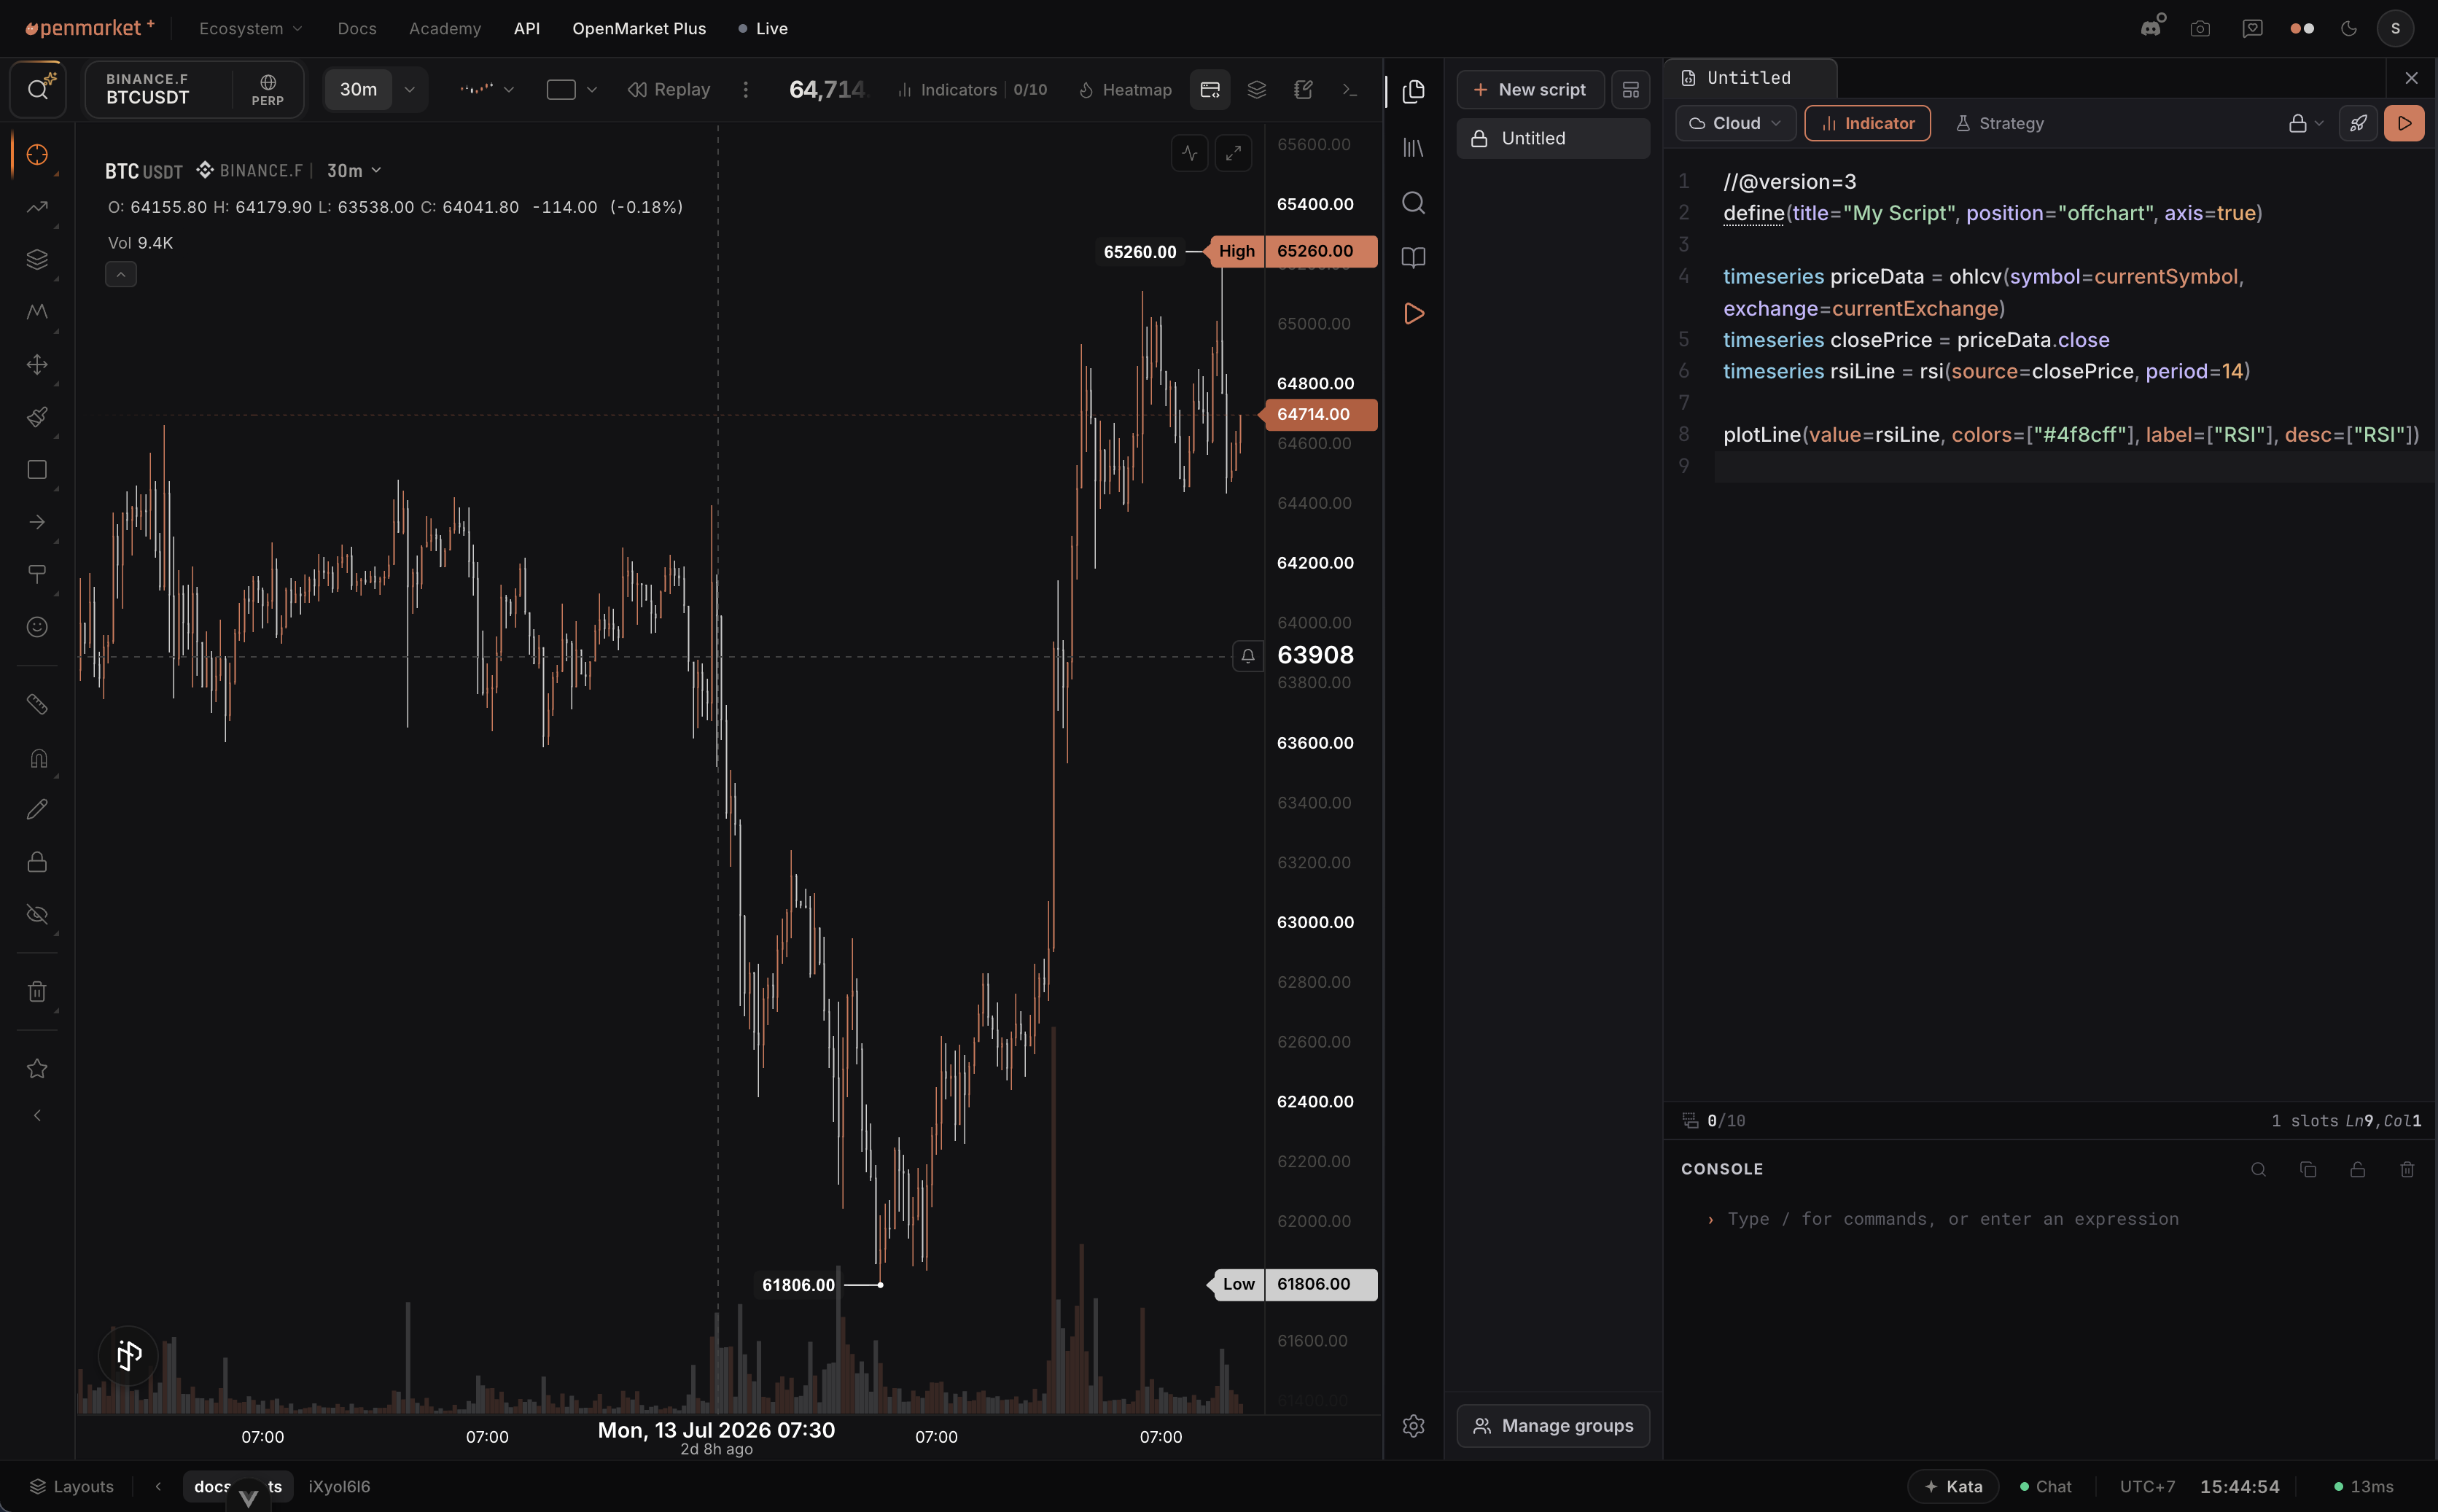Screen dimensions: 2438x1512
Task: Search the console output
Action: point(2258,1169)
